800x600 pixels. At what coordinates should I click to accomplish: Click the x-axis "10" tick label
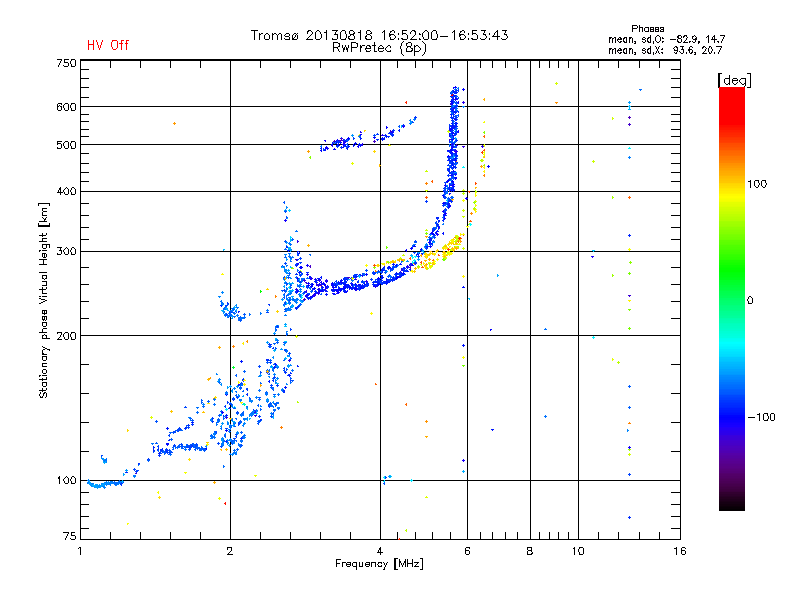[x=578, y=551]
